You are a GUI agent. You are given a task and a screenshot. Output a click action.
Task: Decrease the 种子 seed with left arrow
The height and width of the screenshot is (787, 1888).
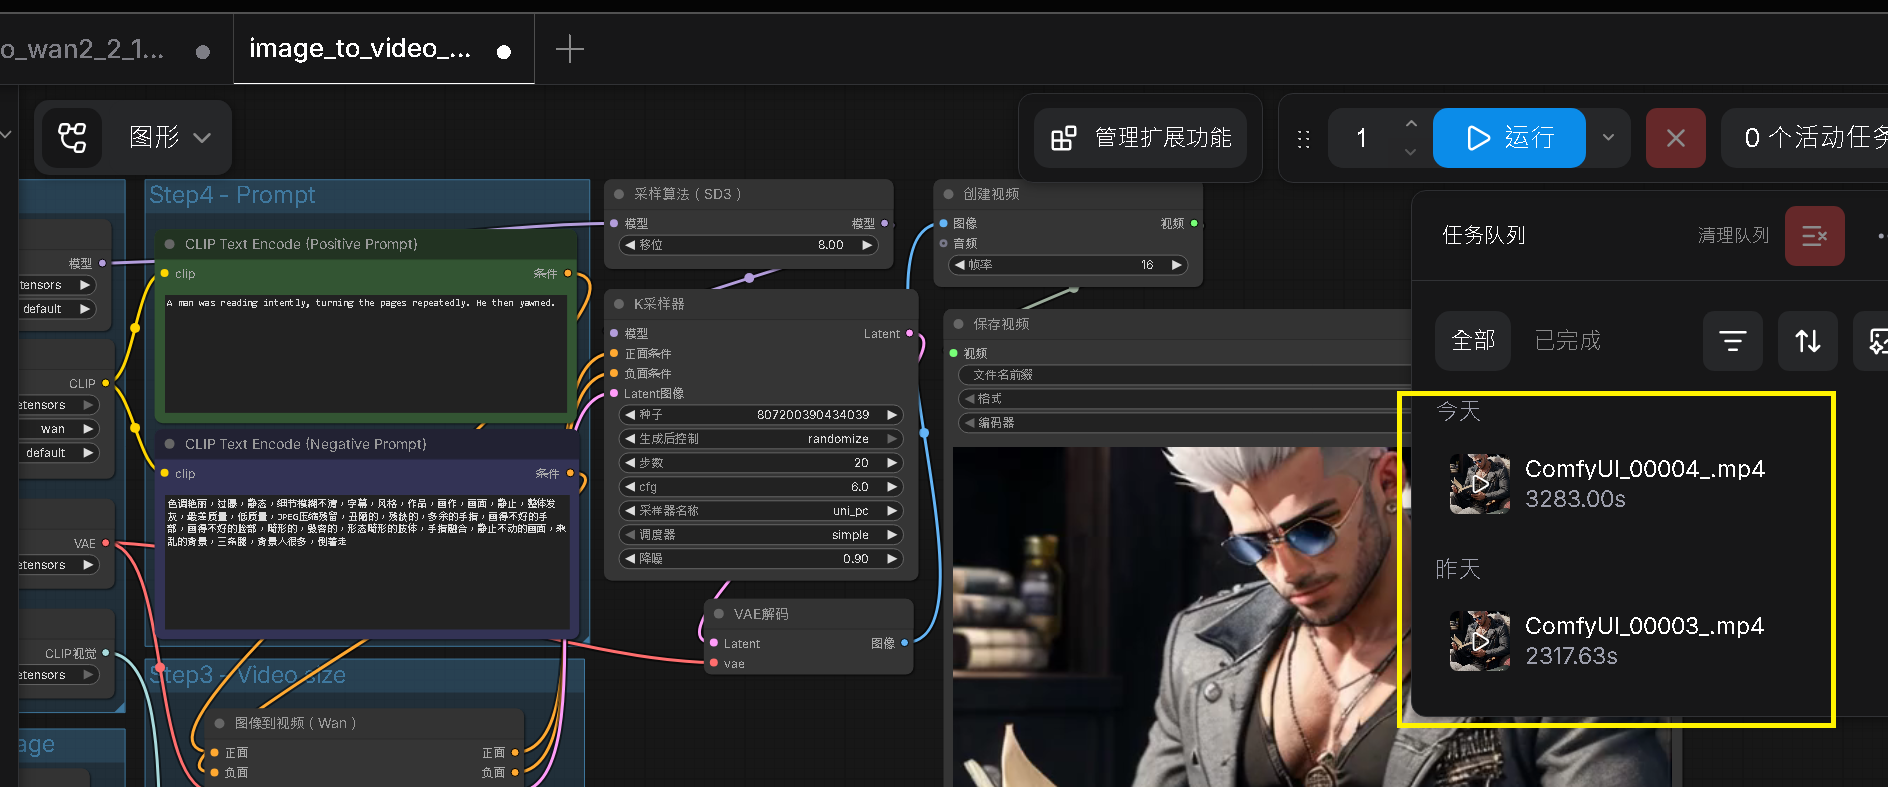point(630,415)
